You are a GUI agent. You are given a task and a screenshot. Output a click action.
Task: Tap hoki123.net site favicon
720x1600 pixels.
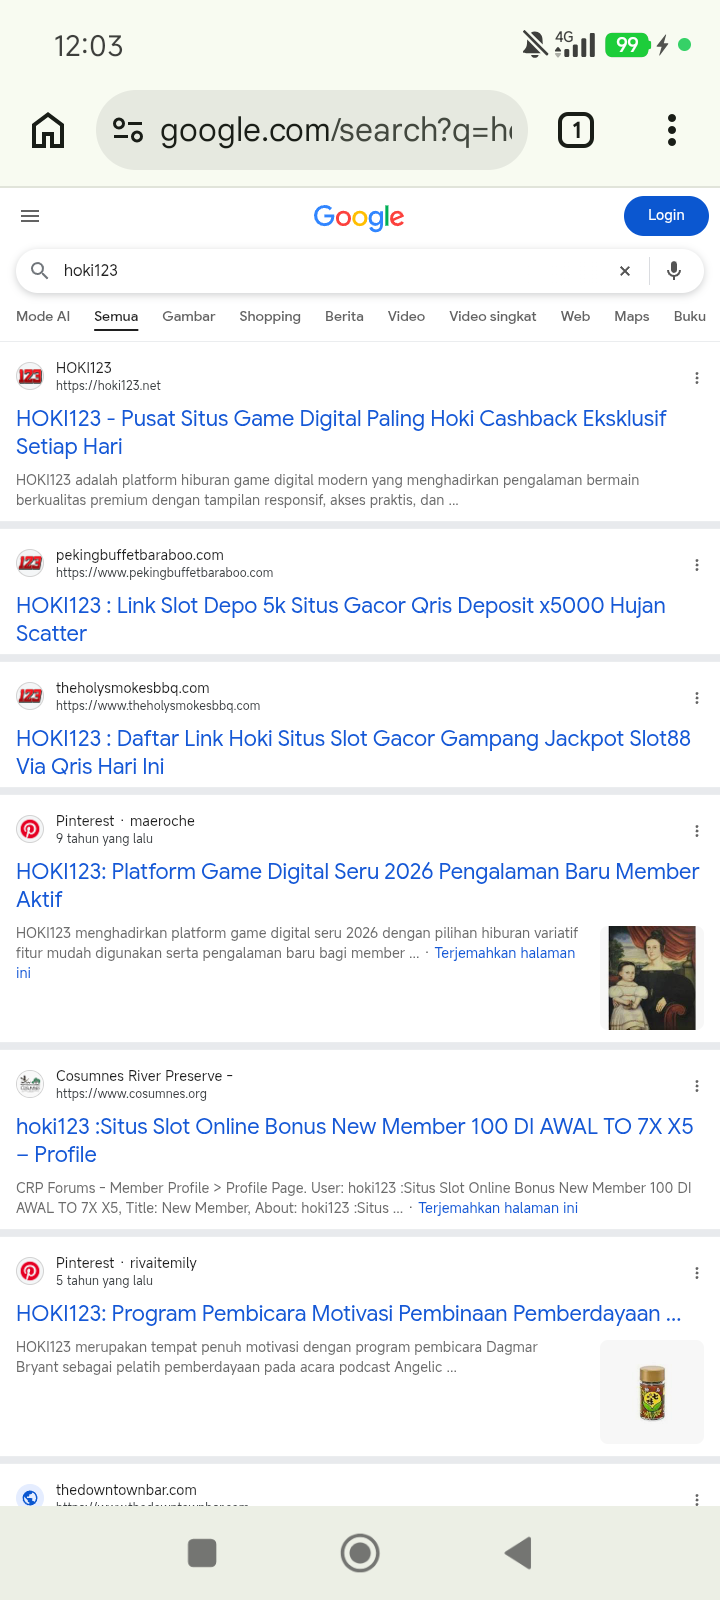[x=30, y=376]
